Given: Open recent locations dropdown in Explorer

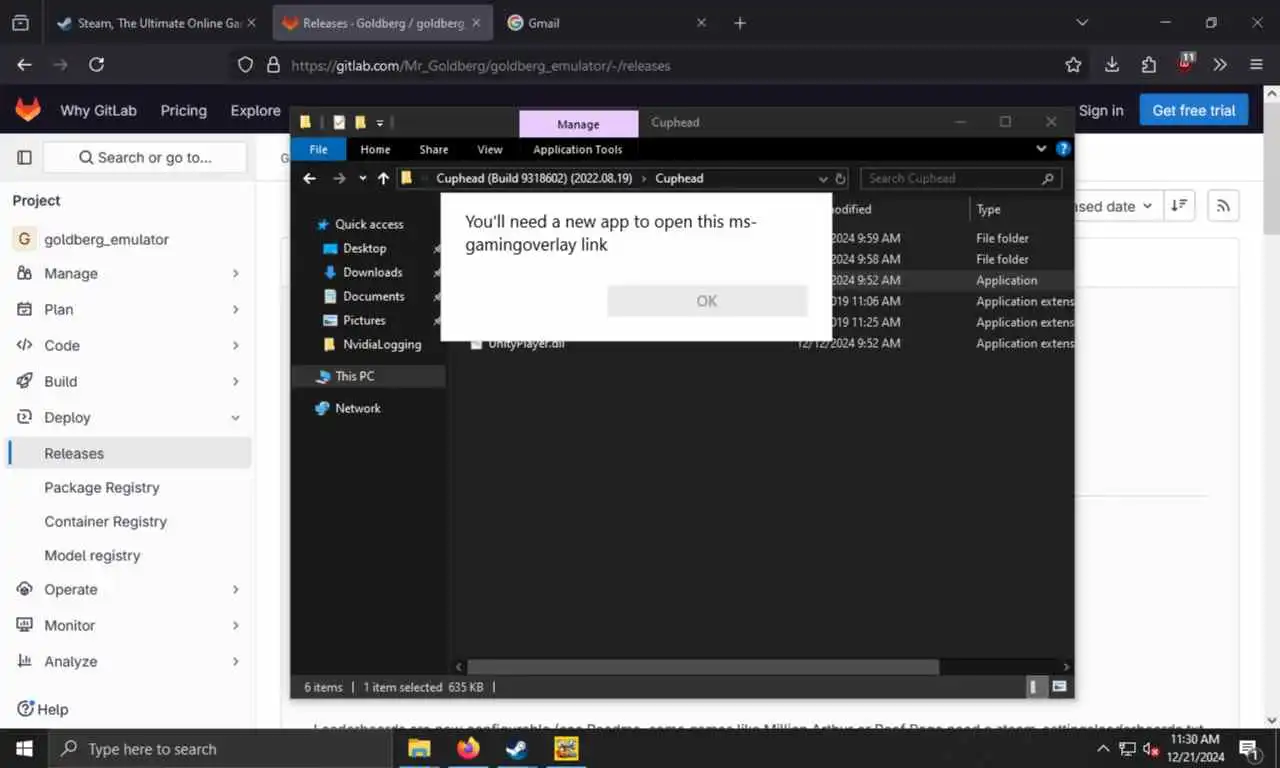Looking at the screenshot, I should [x=362, y=178].
